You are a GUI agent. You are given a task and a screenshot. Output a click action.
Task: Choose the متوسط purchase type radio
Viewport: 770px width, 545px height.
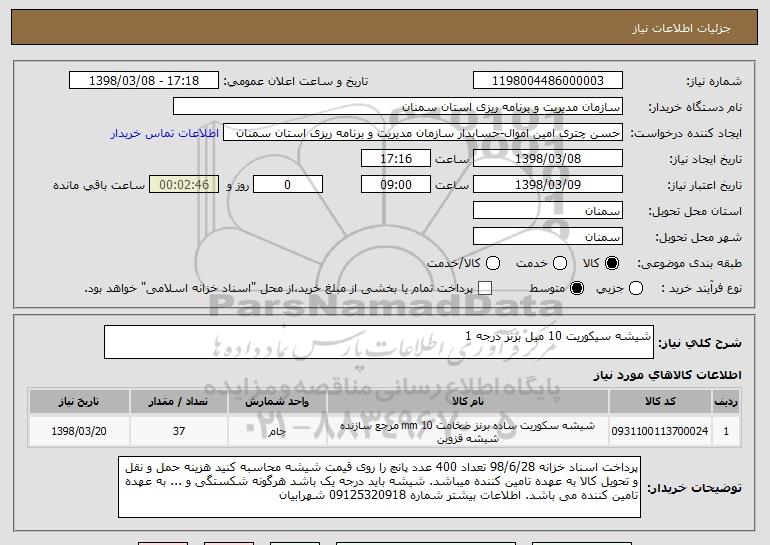pos(577,288)
